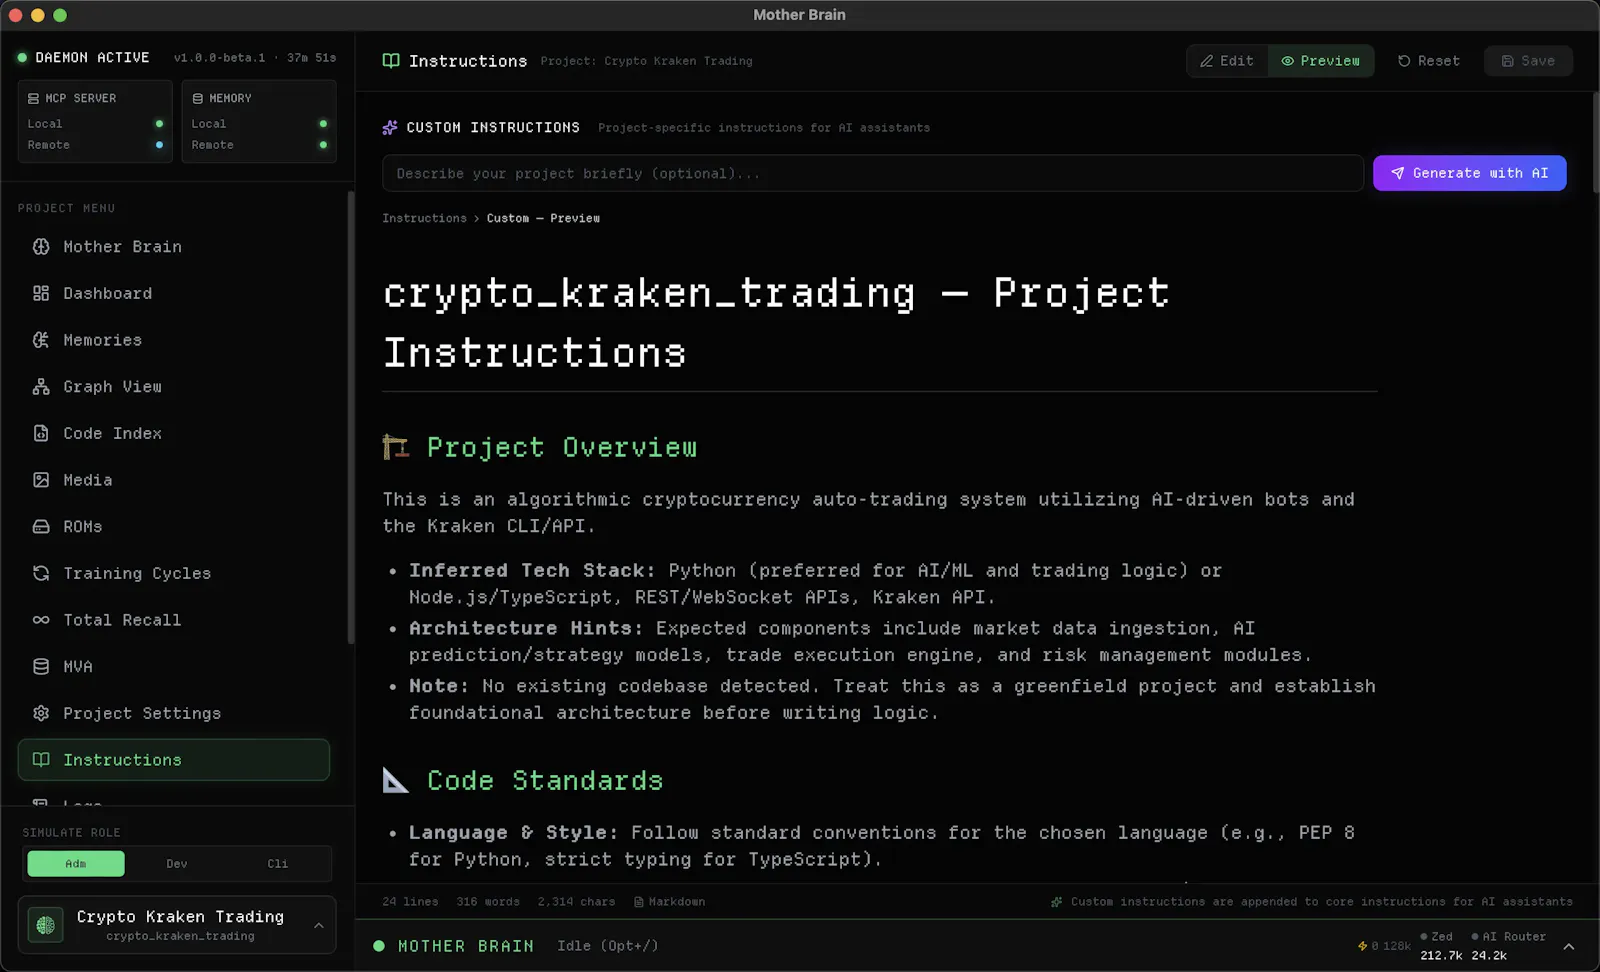1600x972 pixels.
Task: Click the Instructions book icon in sidebar
Action: coord(41,760)
